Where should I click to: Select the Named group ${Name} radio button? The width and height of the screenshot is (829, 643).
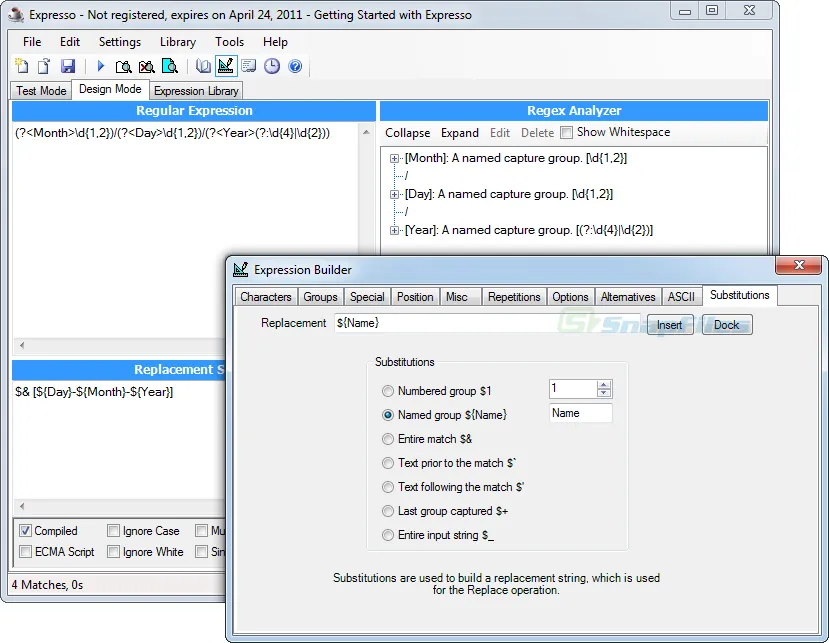(388, 415)
